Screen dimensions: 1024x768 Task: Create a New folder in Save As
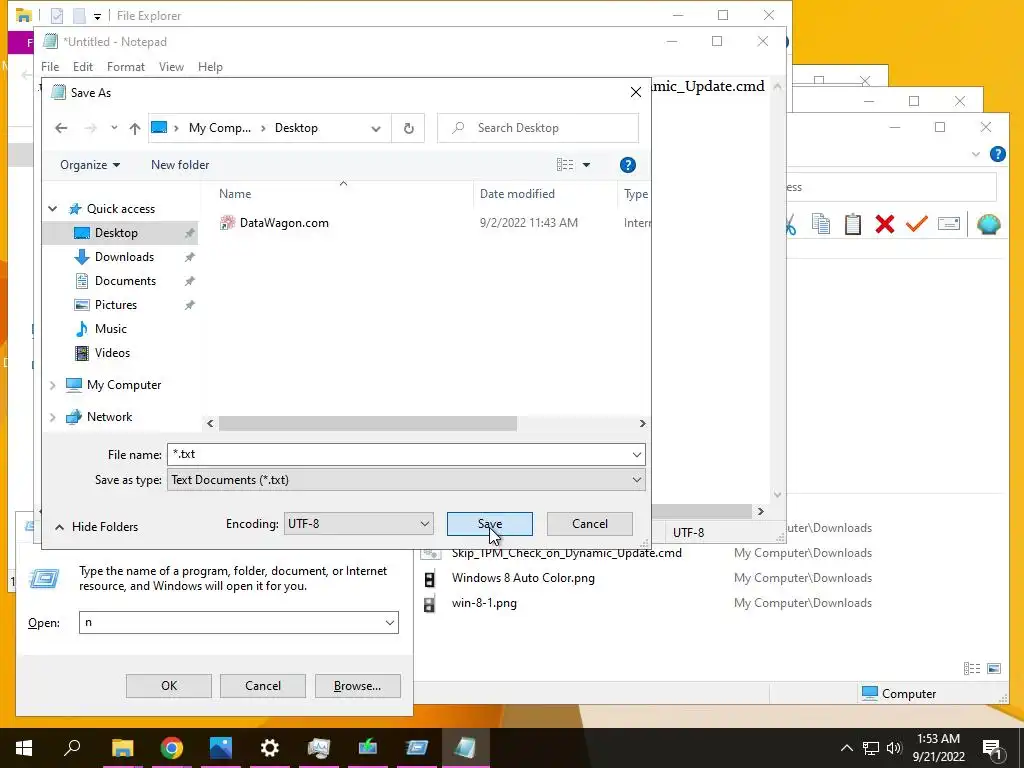[x=180, y=165]
